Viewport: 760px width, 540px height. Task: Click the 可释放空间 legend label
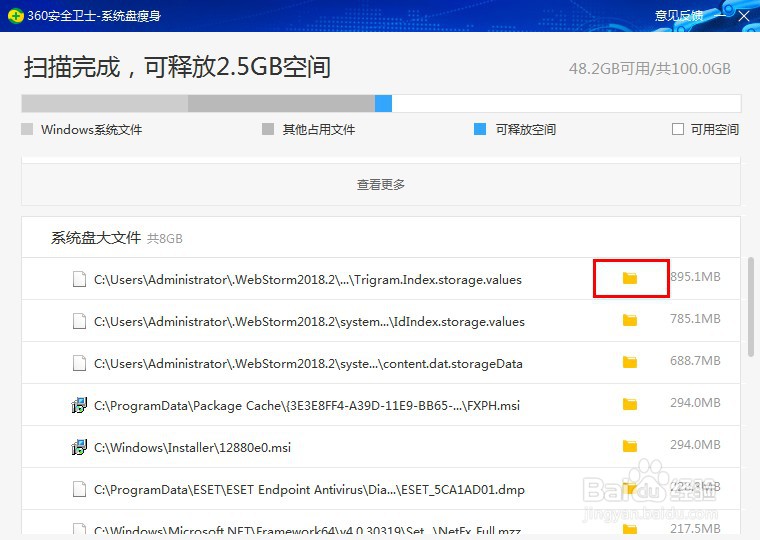(525, 129)
